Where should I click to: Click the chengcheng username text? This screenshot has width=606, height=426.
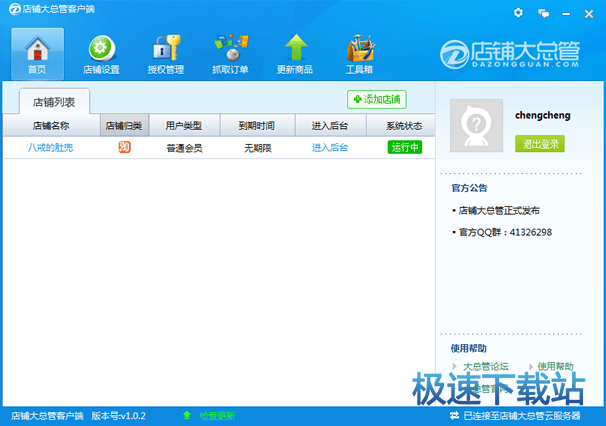pyautogui.click(x=543, y=115)
